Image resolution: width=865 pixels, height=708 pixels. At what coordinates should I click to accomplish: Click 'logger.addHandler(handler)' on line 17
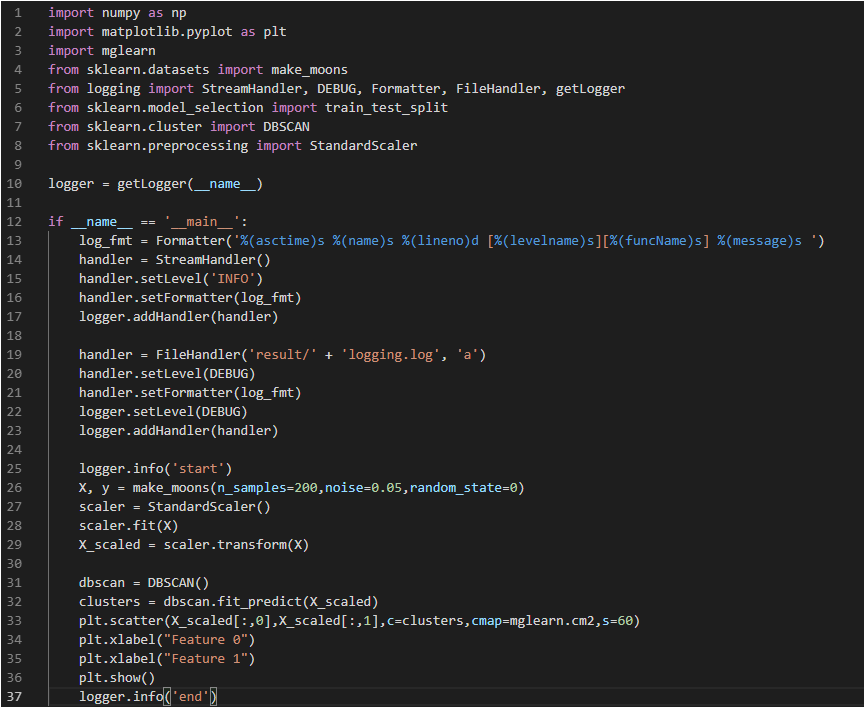coord(178,317)
